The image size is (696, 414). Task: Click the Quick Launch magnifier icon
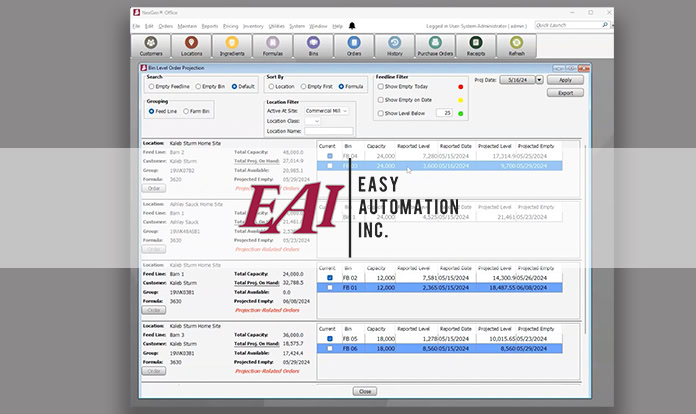pyautogui.click(x=605, y=25)
